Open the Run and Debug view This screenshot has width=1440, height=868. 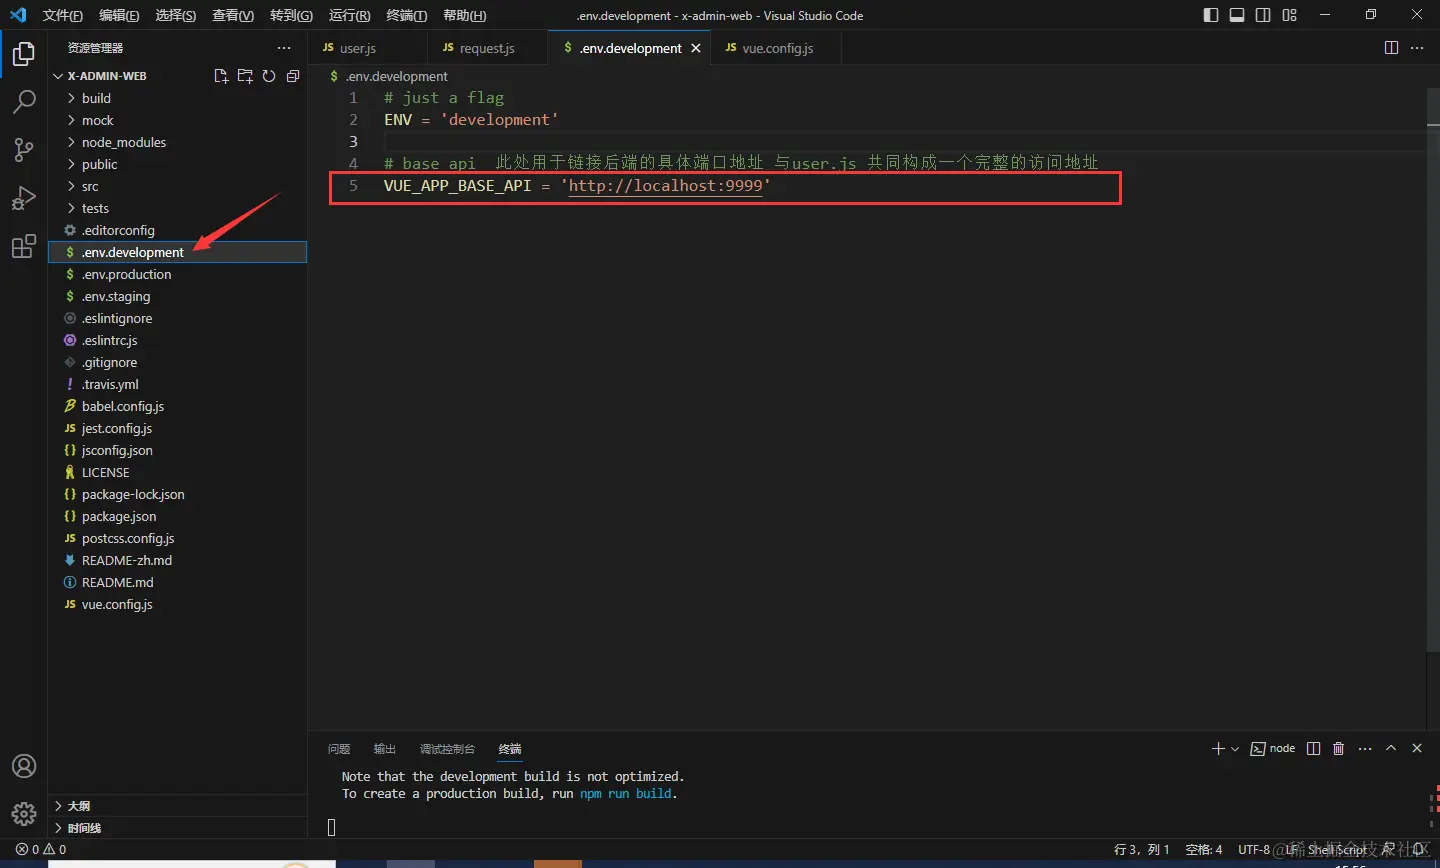pos(24,197)
